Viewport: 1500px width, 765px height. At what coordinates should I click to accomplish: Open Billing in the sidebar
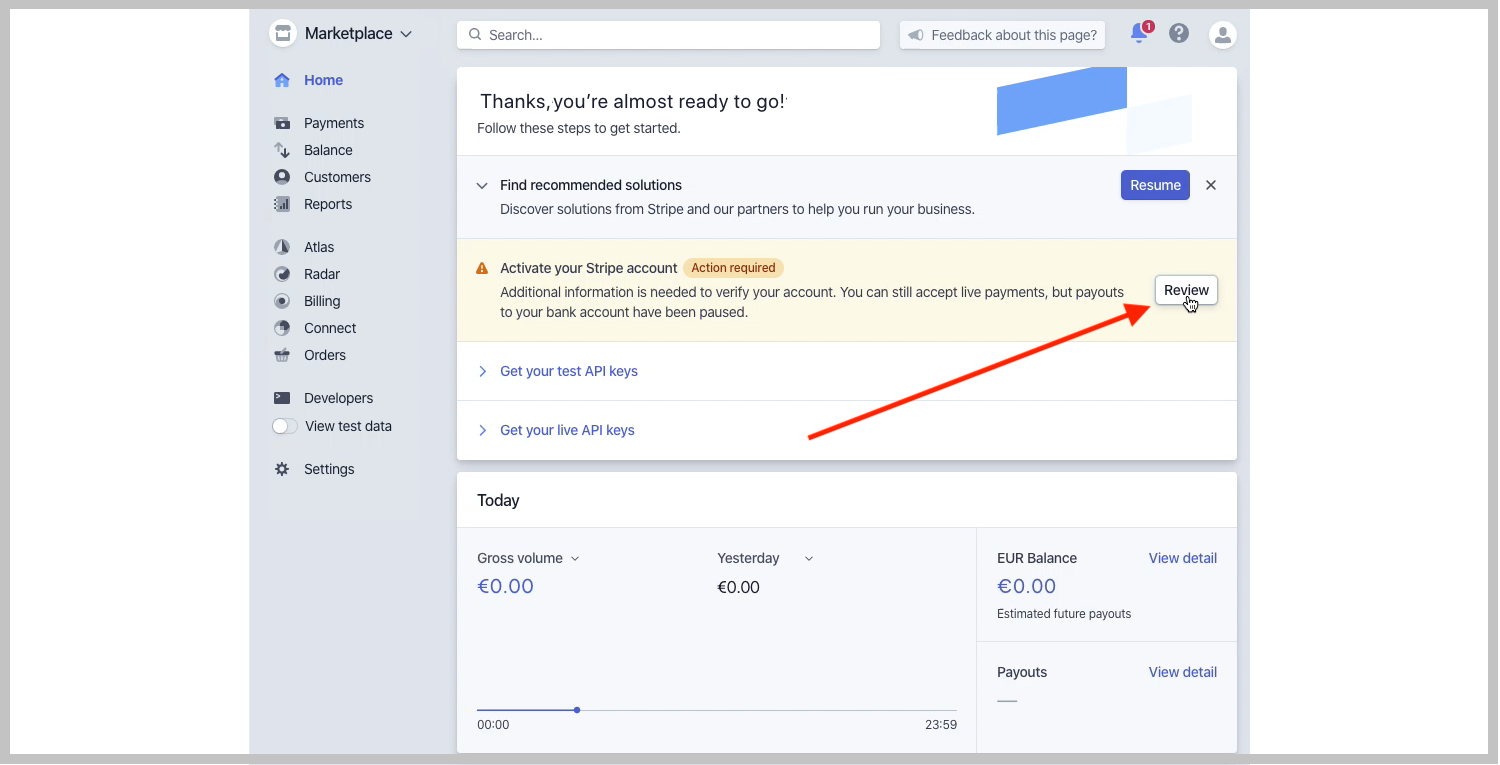(322, 301)
